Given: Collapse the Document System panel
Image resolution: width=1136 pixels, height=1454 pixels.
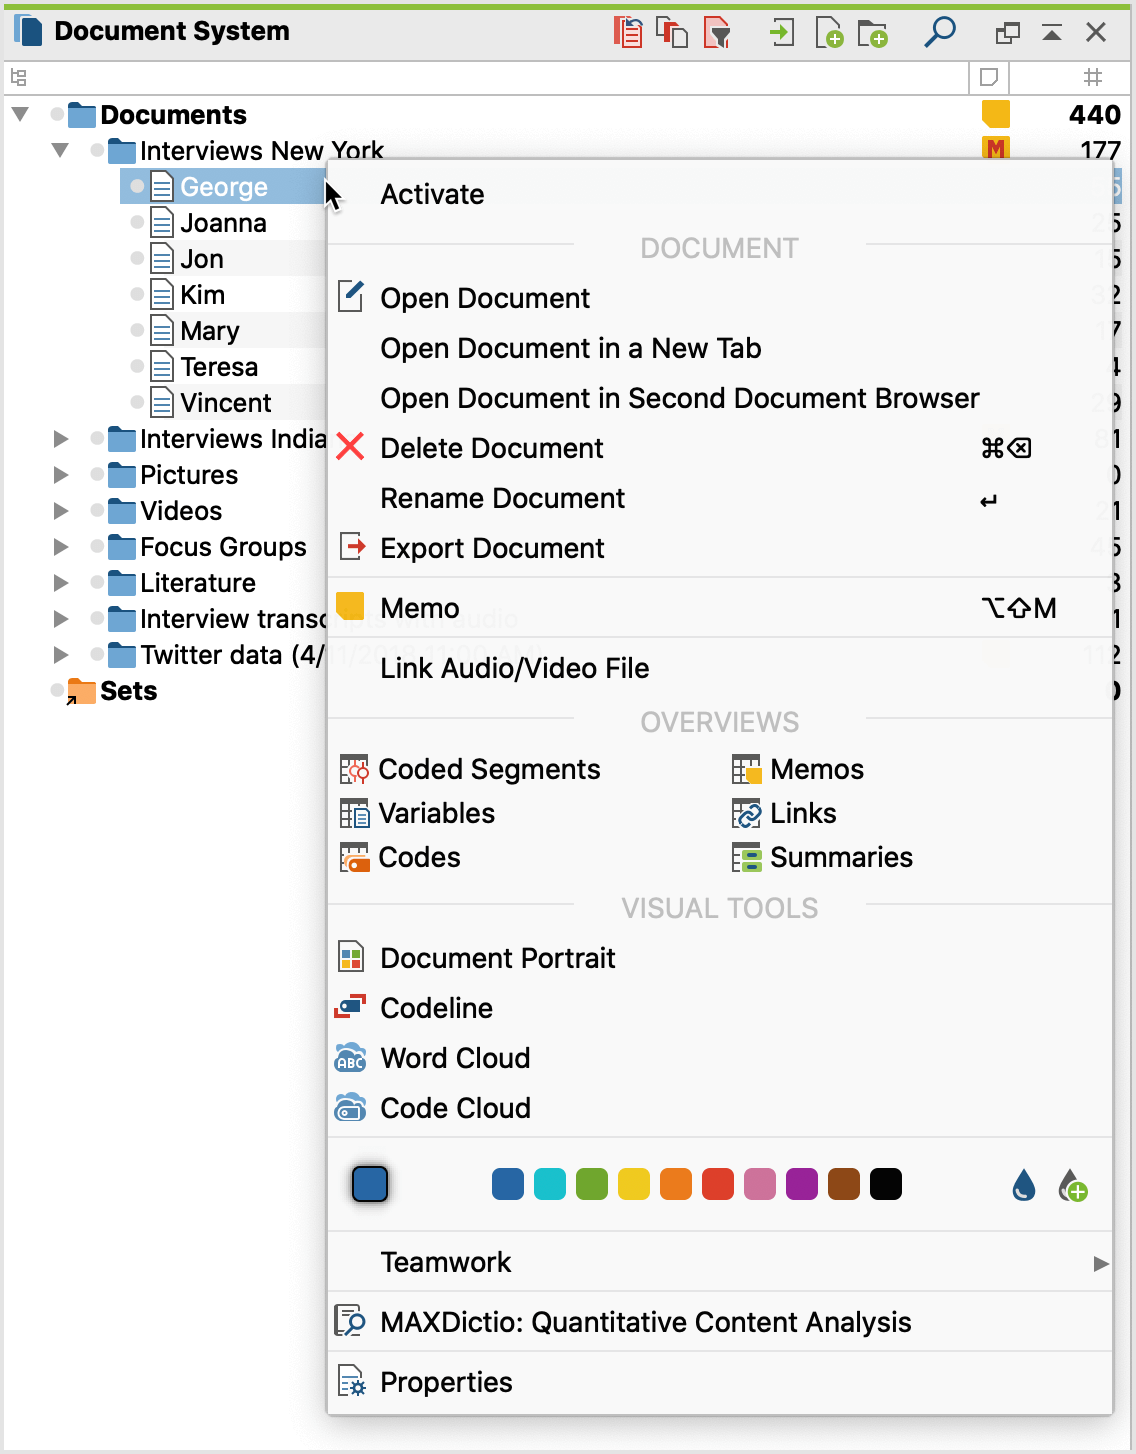Looking at the screenshot, I should [x=1052, y=33].
